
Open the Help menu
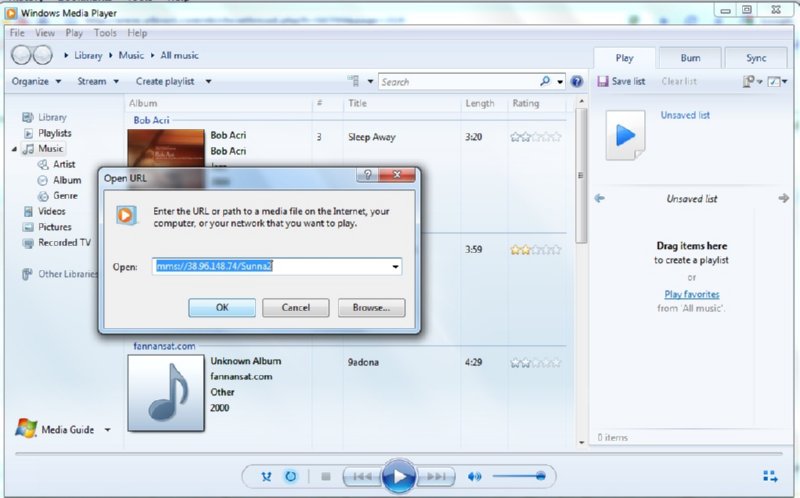[137, 33]
